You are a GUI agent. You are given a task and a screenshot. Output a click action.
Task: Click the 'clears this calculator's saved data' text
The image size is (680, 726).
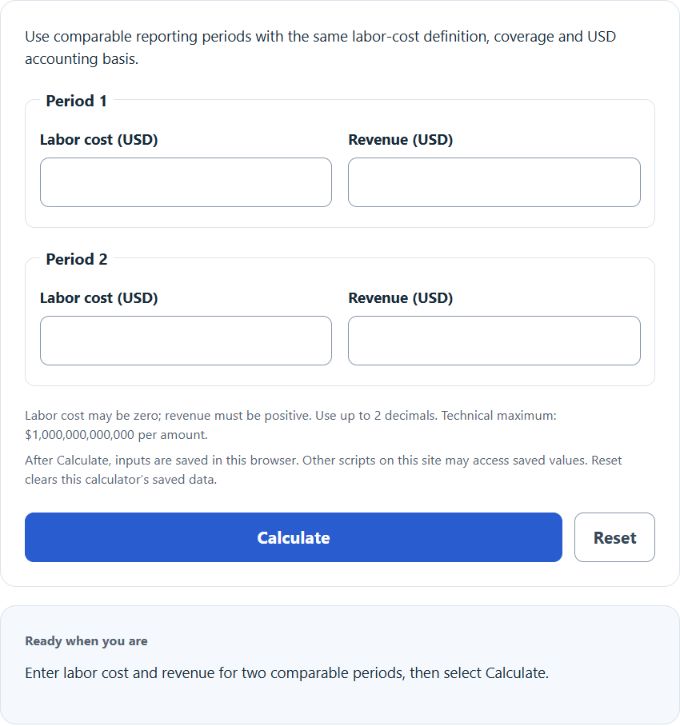tap(121, 480)
